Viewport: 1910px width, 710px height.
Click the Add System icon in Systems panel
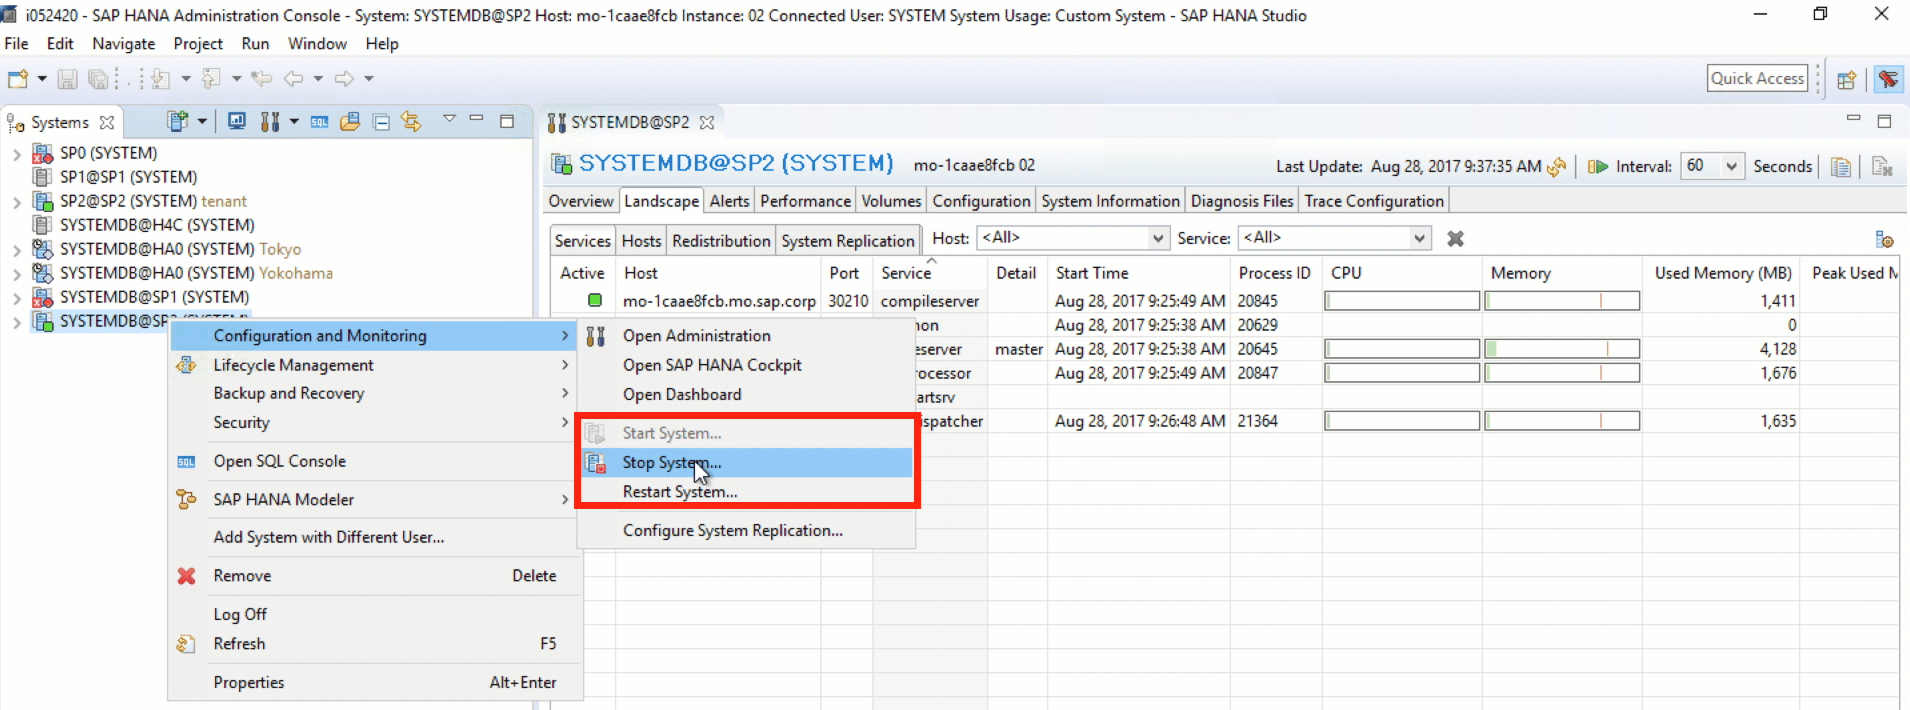pos(178,122)
